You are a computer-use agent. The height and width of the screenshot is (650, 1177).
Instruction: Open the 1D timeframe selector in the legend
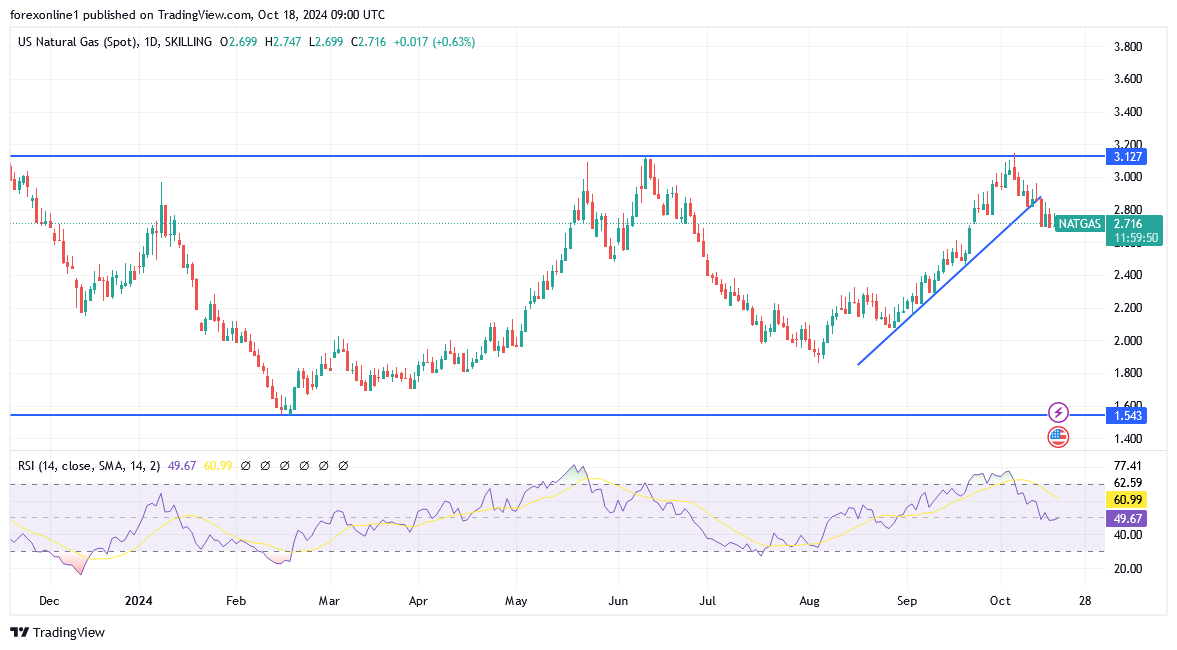pyautogui.click(x=148, y=42)
